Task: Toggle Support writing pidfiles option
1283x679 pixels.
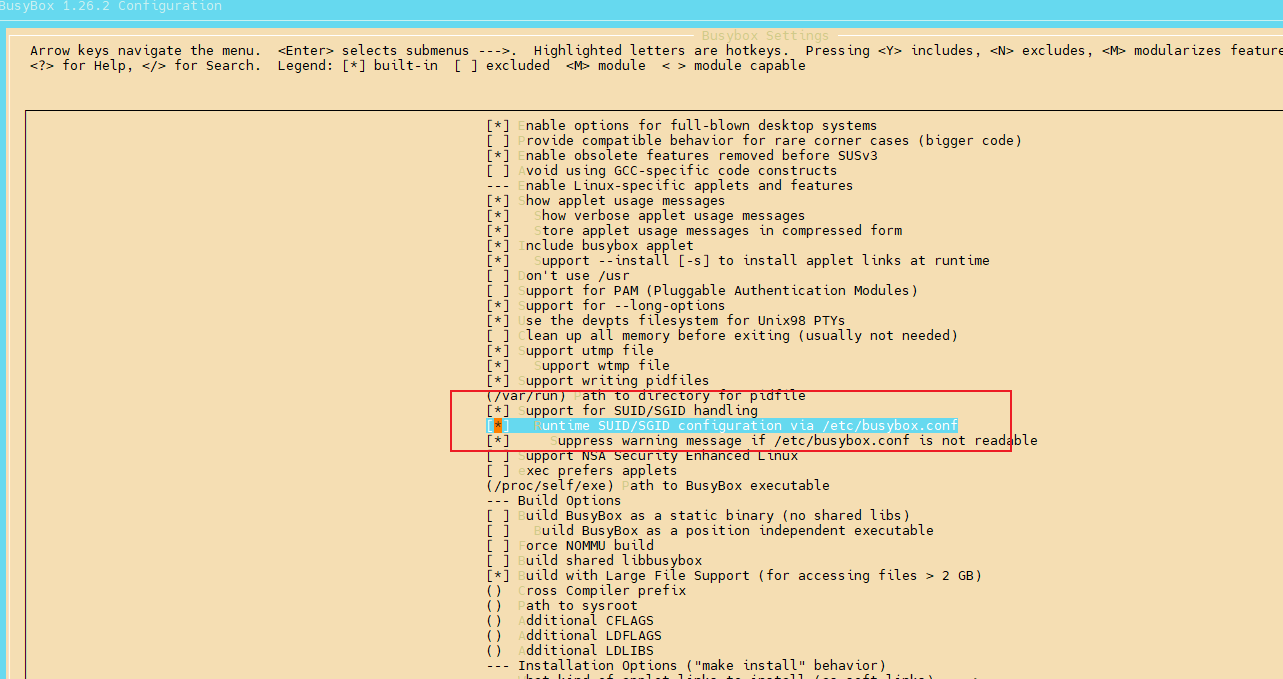Action: (597, 380)
